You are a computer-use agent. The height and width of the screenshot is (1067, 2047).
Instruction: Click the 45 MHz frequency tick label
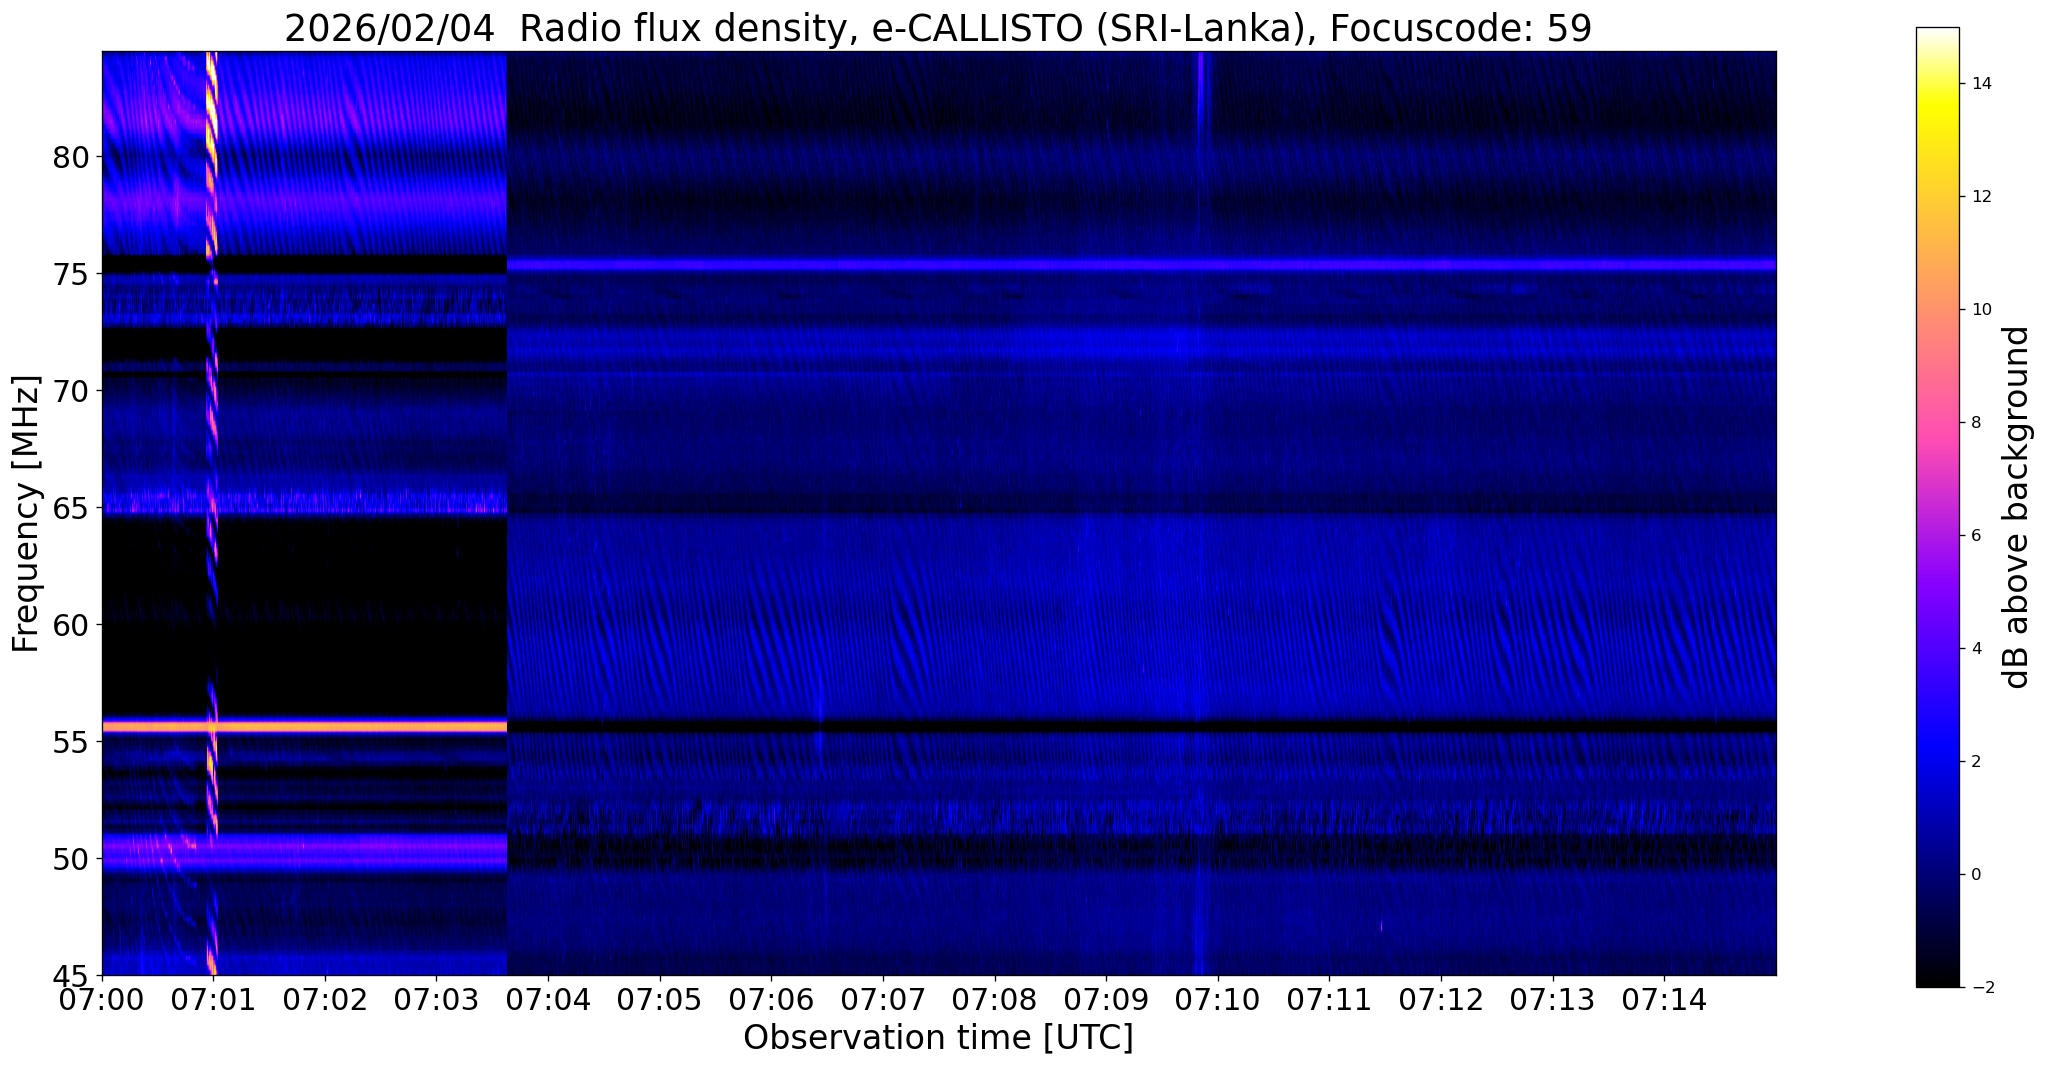point(73,976)
